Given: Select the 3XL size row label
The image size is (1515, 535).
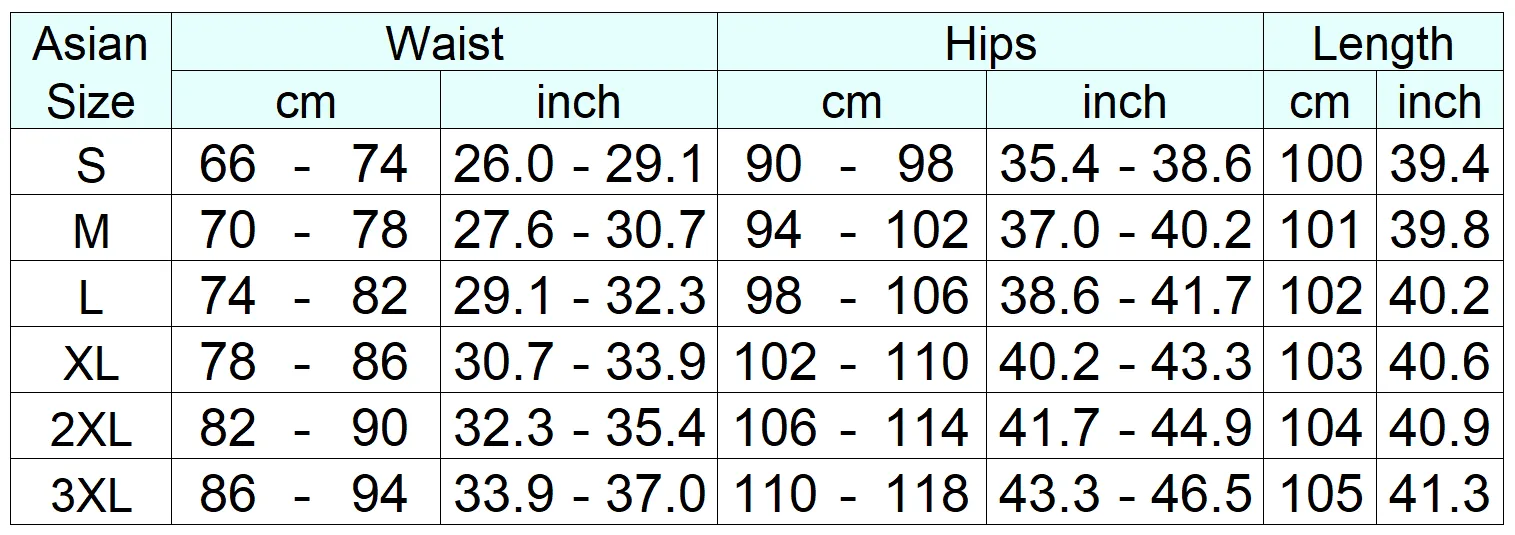Looking at the screenshot, I should [91, 493].
